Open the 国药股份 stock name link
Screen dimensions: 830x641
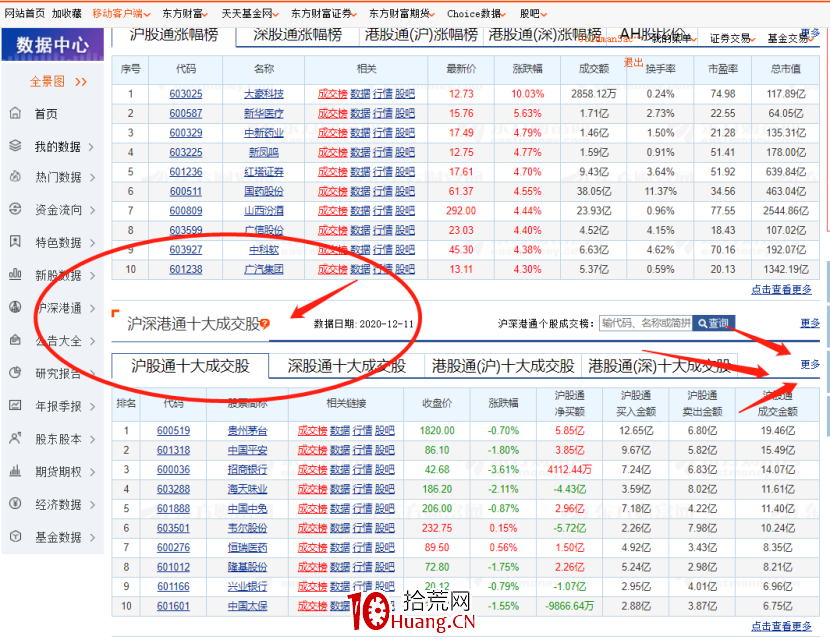pos(264,191)
